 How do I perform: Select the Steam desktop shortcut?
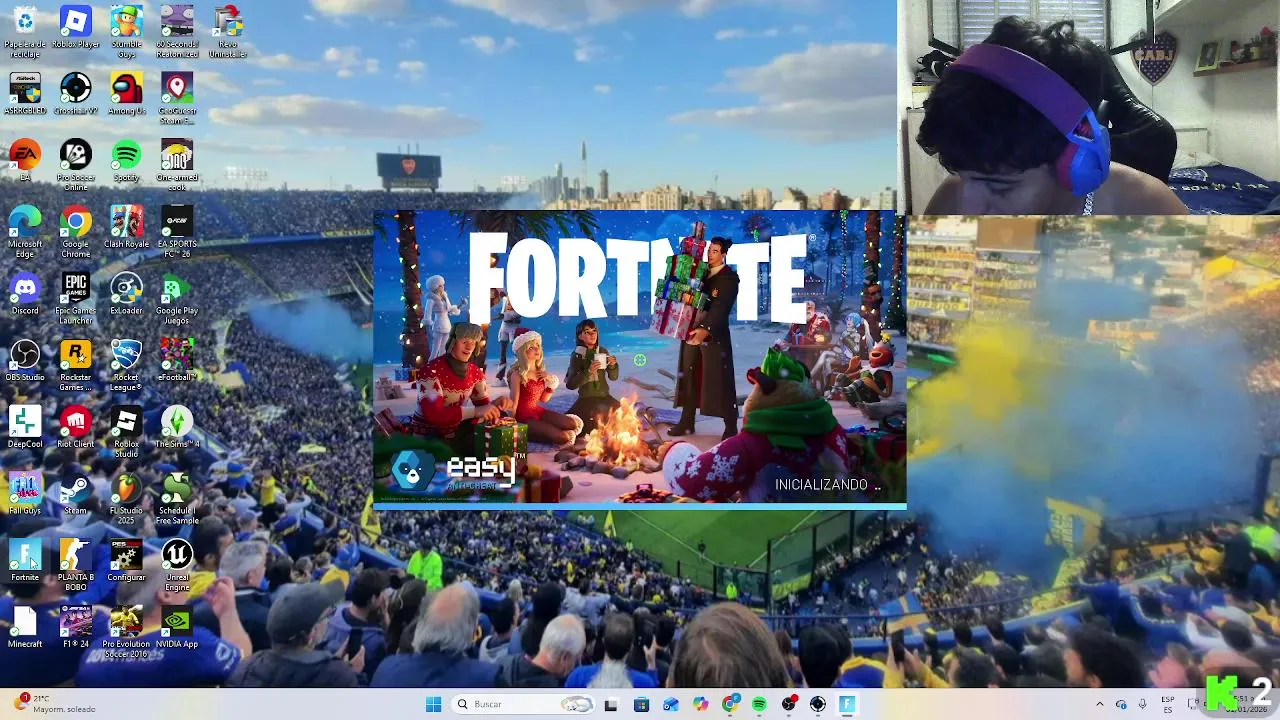[76, 494]
